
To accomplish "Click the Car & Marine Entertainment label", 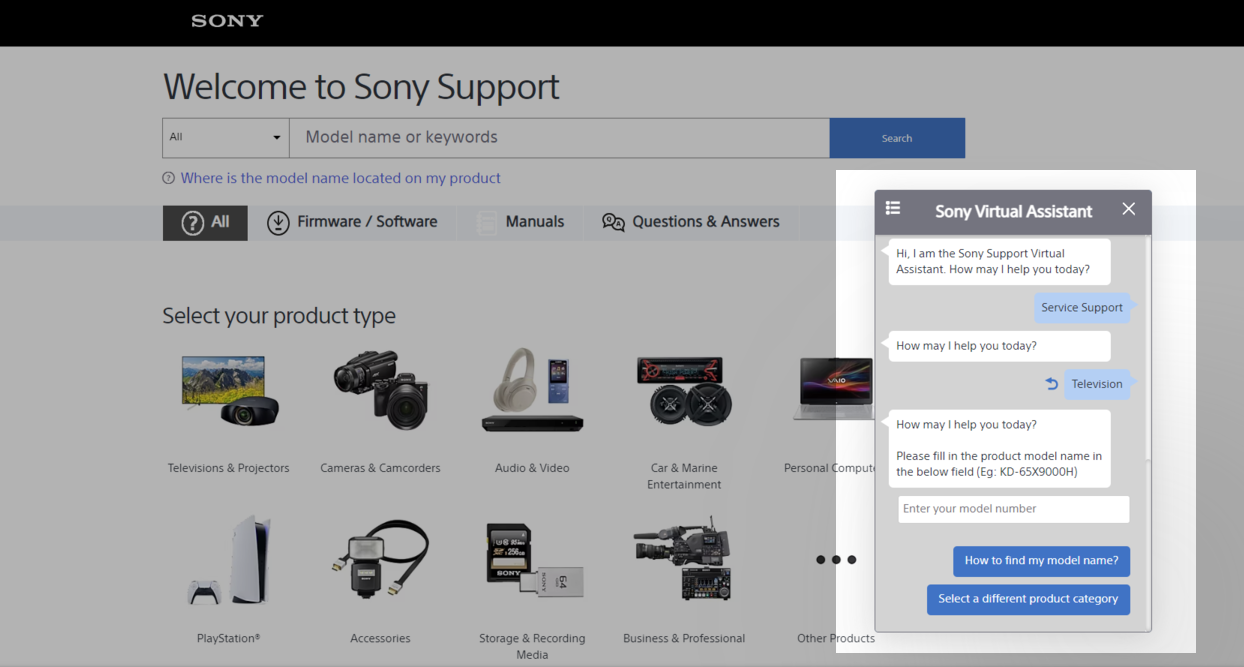I will (x=684, y=476).
